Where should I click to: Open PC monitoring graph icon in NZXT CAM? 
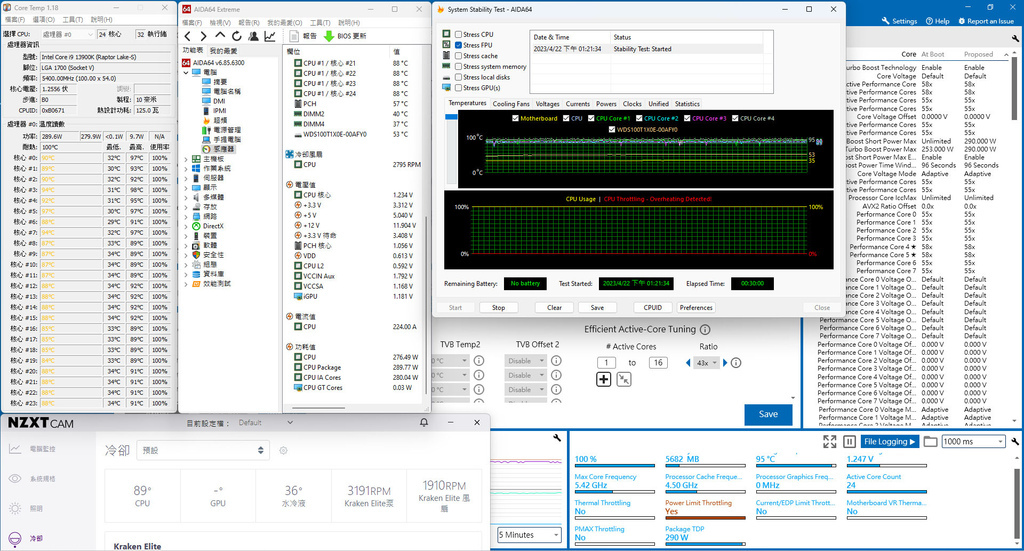tap(14, 449)
